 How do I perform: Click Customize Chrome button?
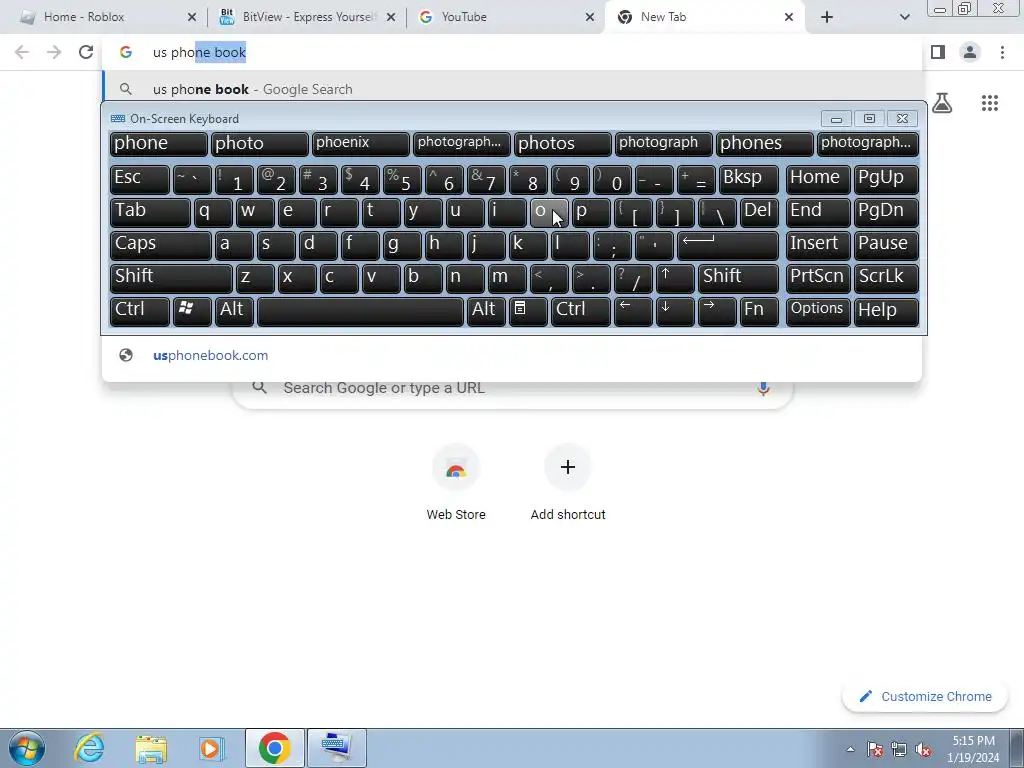click(x=926, y=697)
